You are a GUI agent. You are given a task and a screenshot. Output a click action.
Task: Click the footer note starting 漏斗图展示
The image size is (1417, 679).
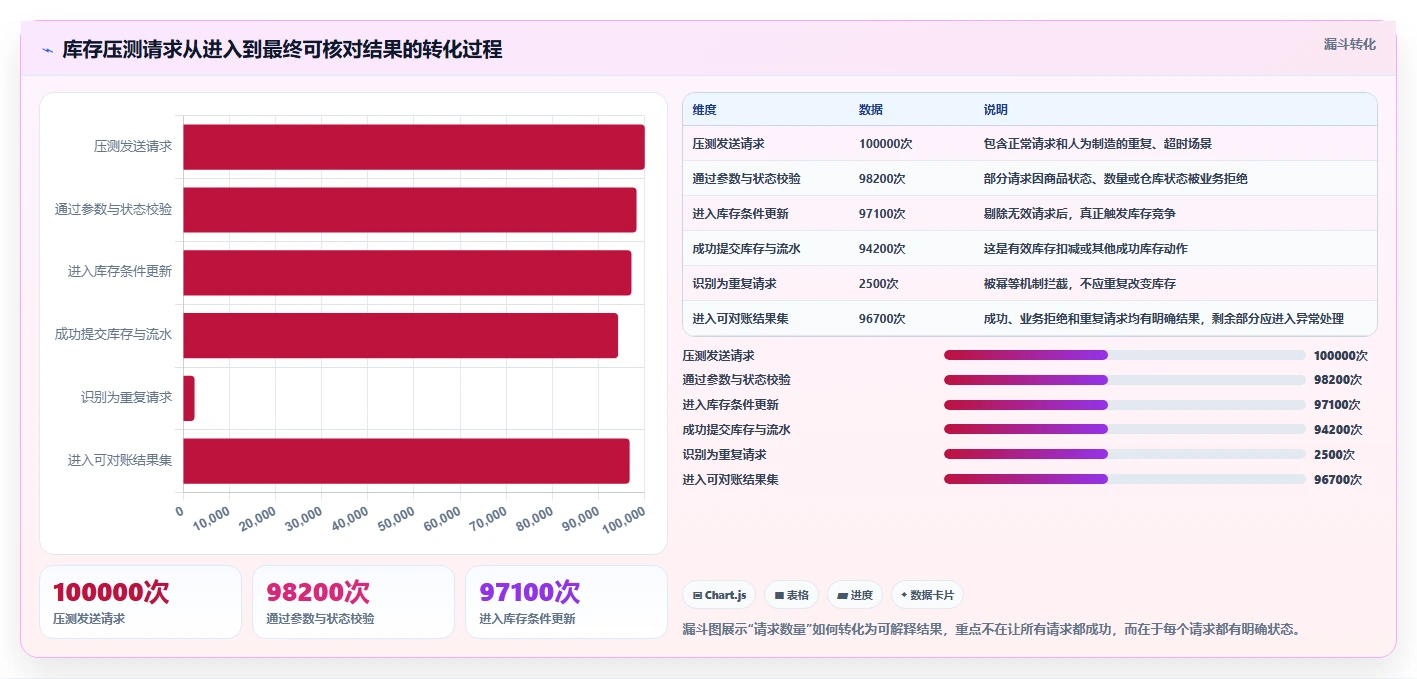click(x=991, y=629)
